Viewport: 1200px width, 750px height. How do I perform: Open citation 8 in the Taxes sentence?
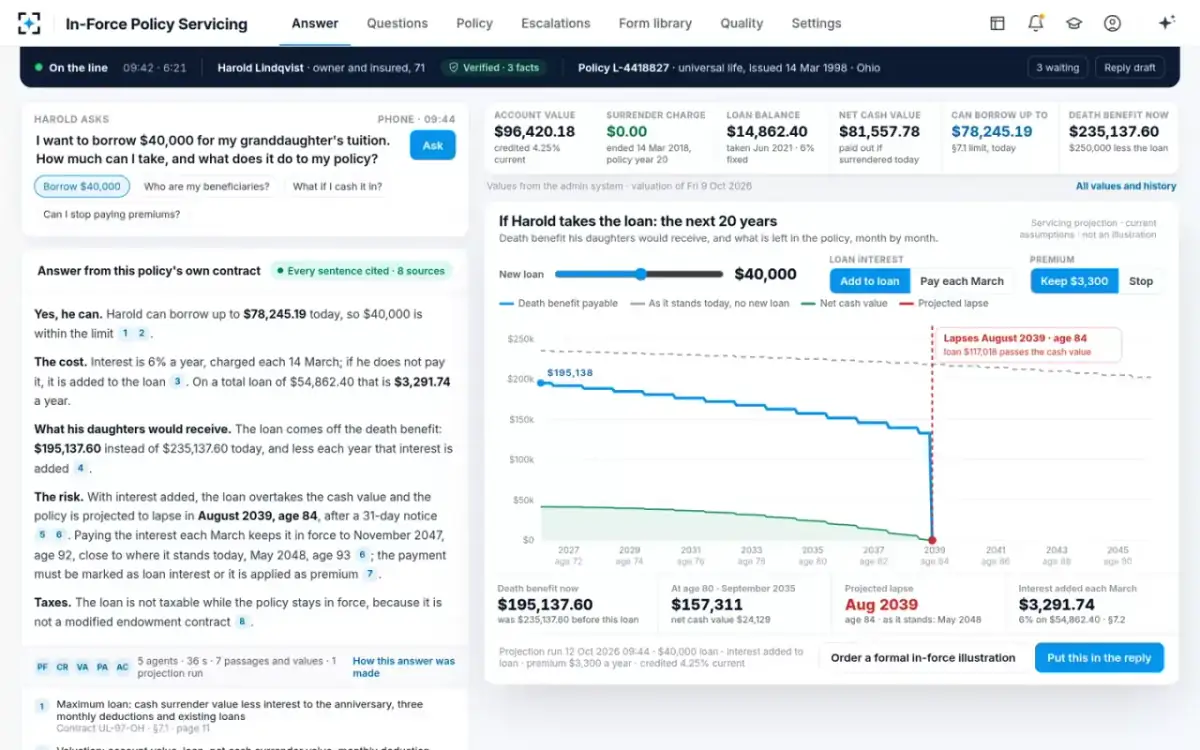click(x=241, y=622)
